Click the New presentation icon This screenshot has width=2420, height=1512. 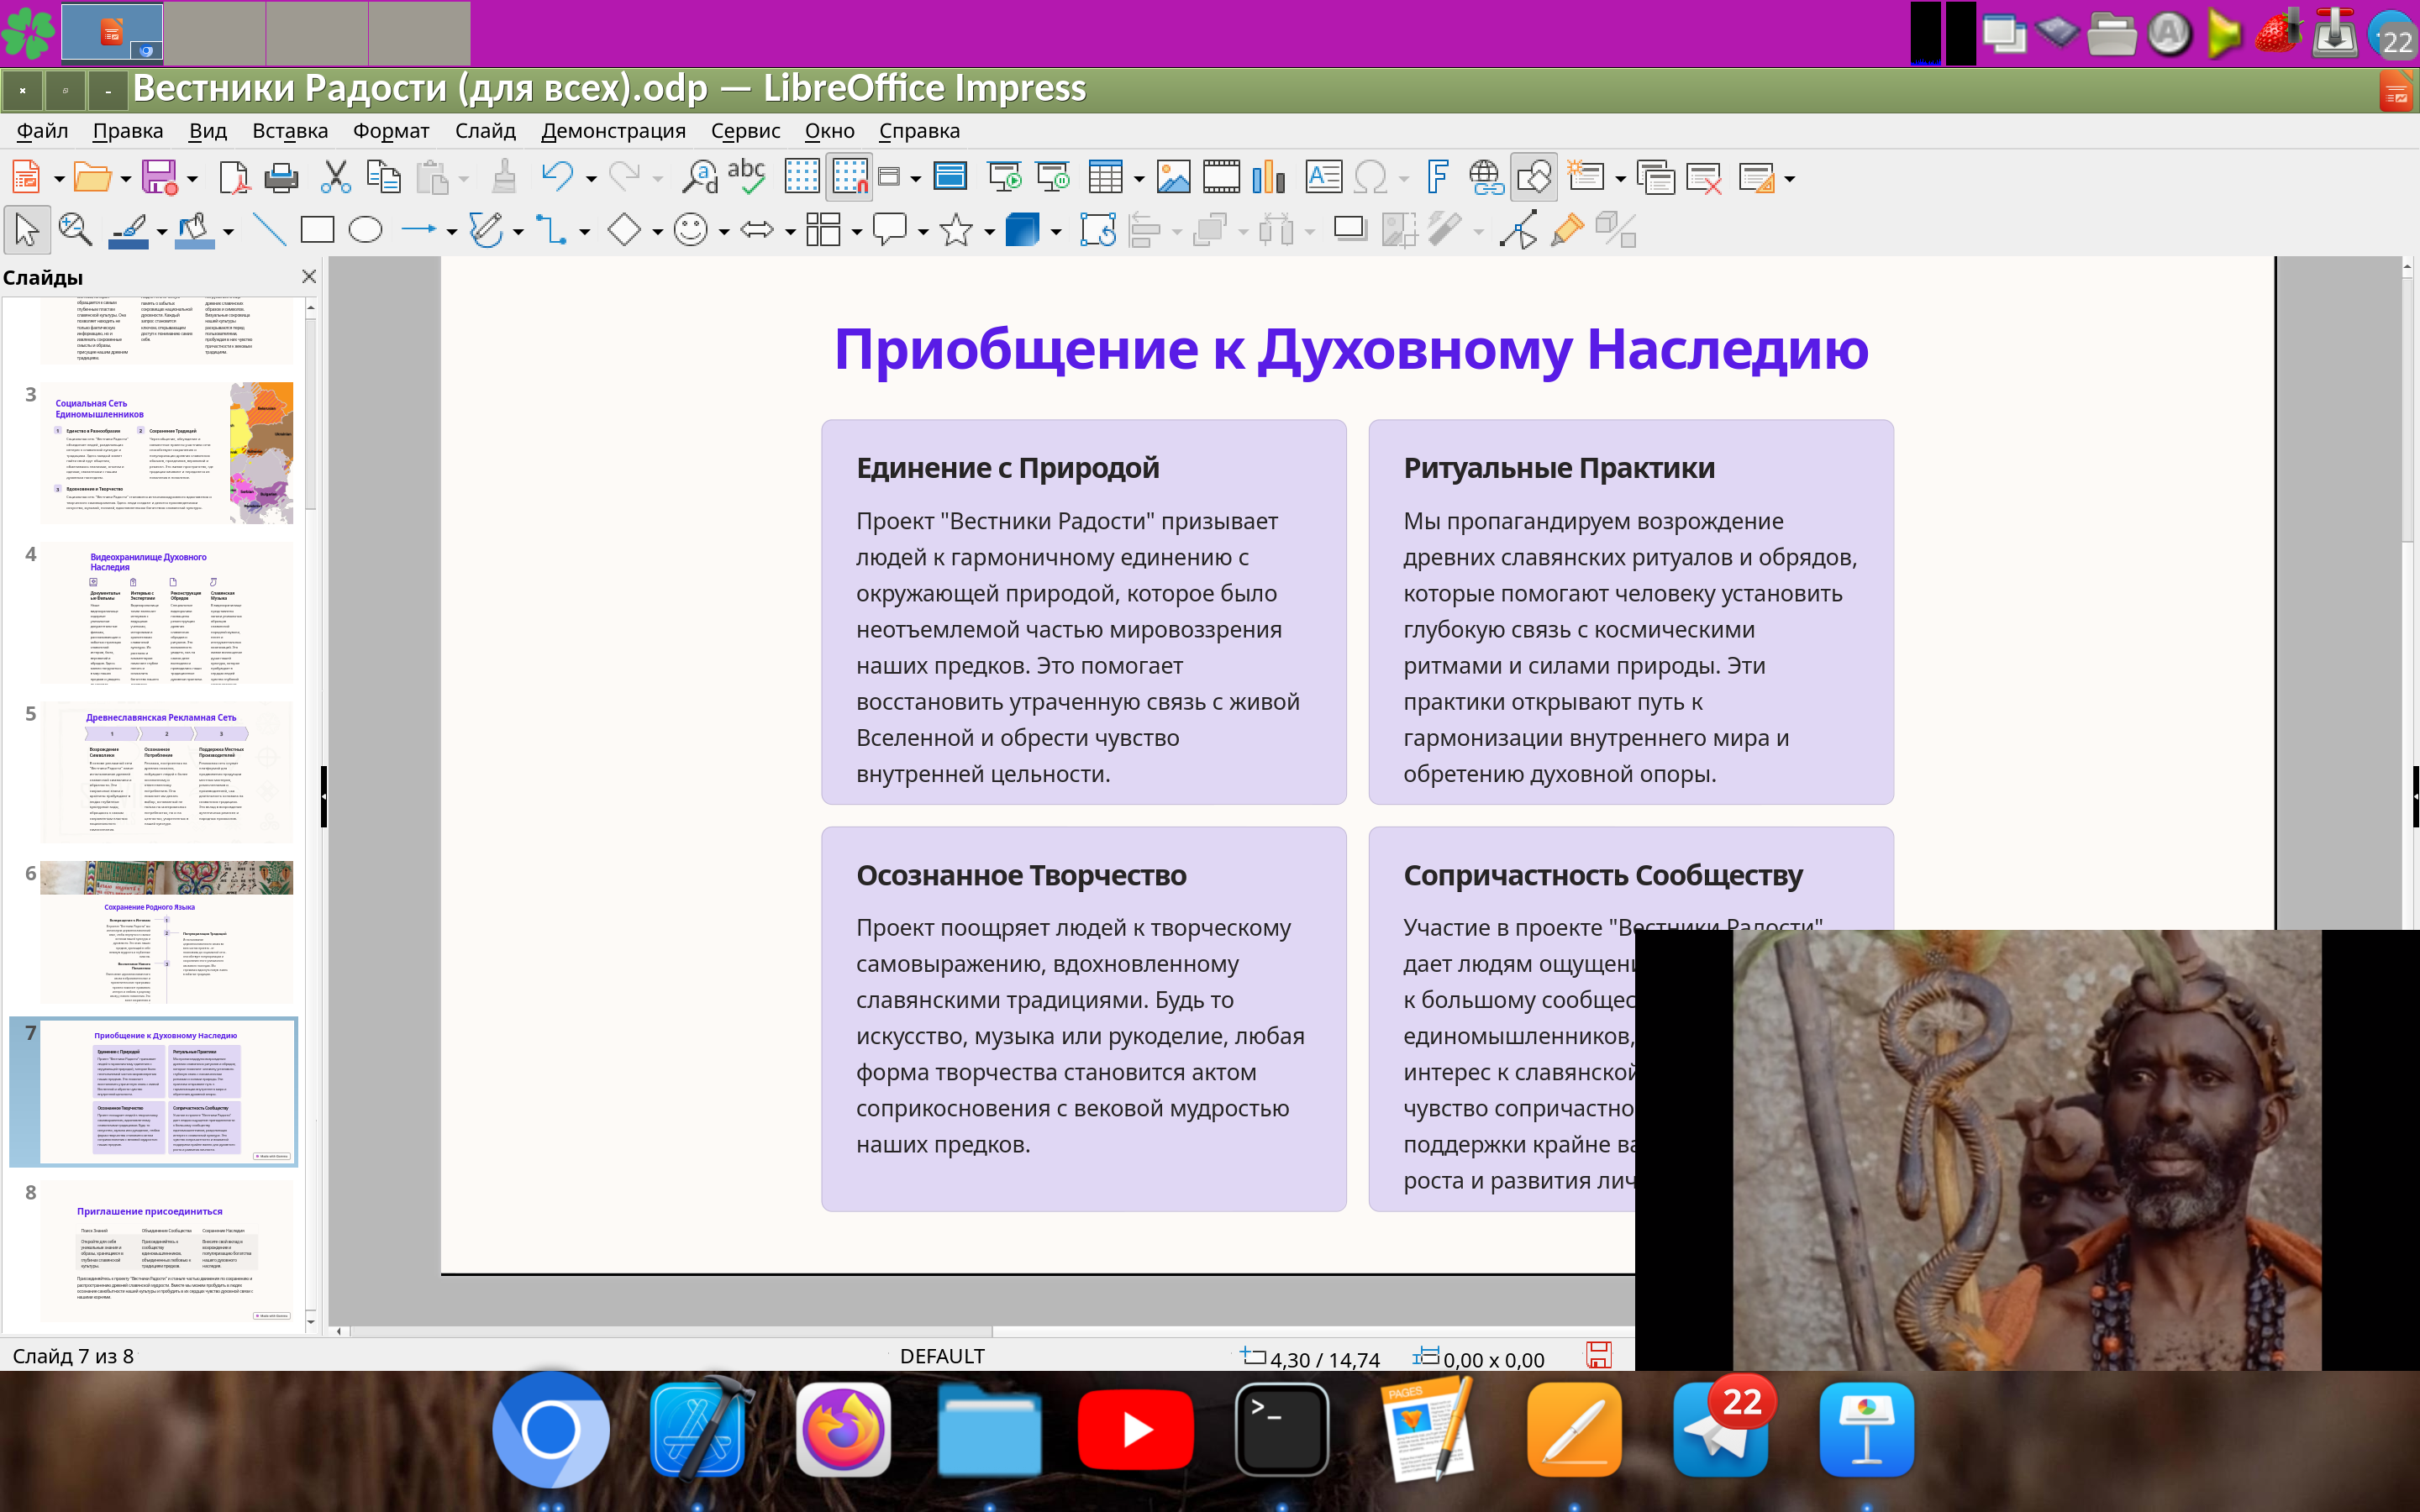26,178
